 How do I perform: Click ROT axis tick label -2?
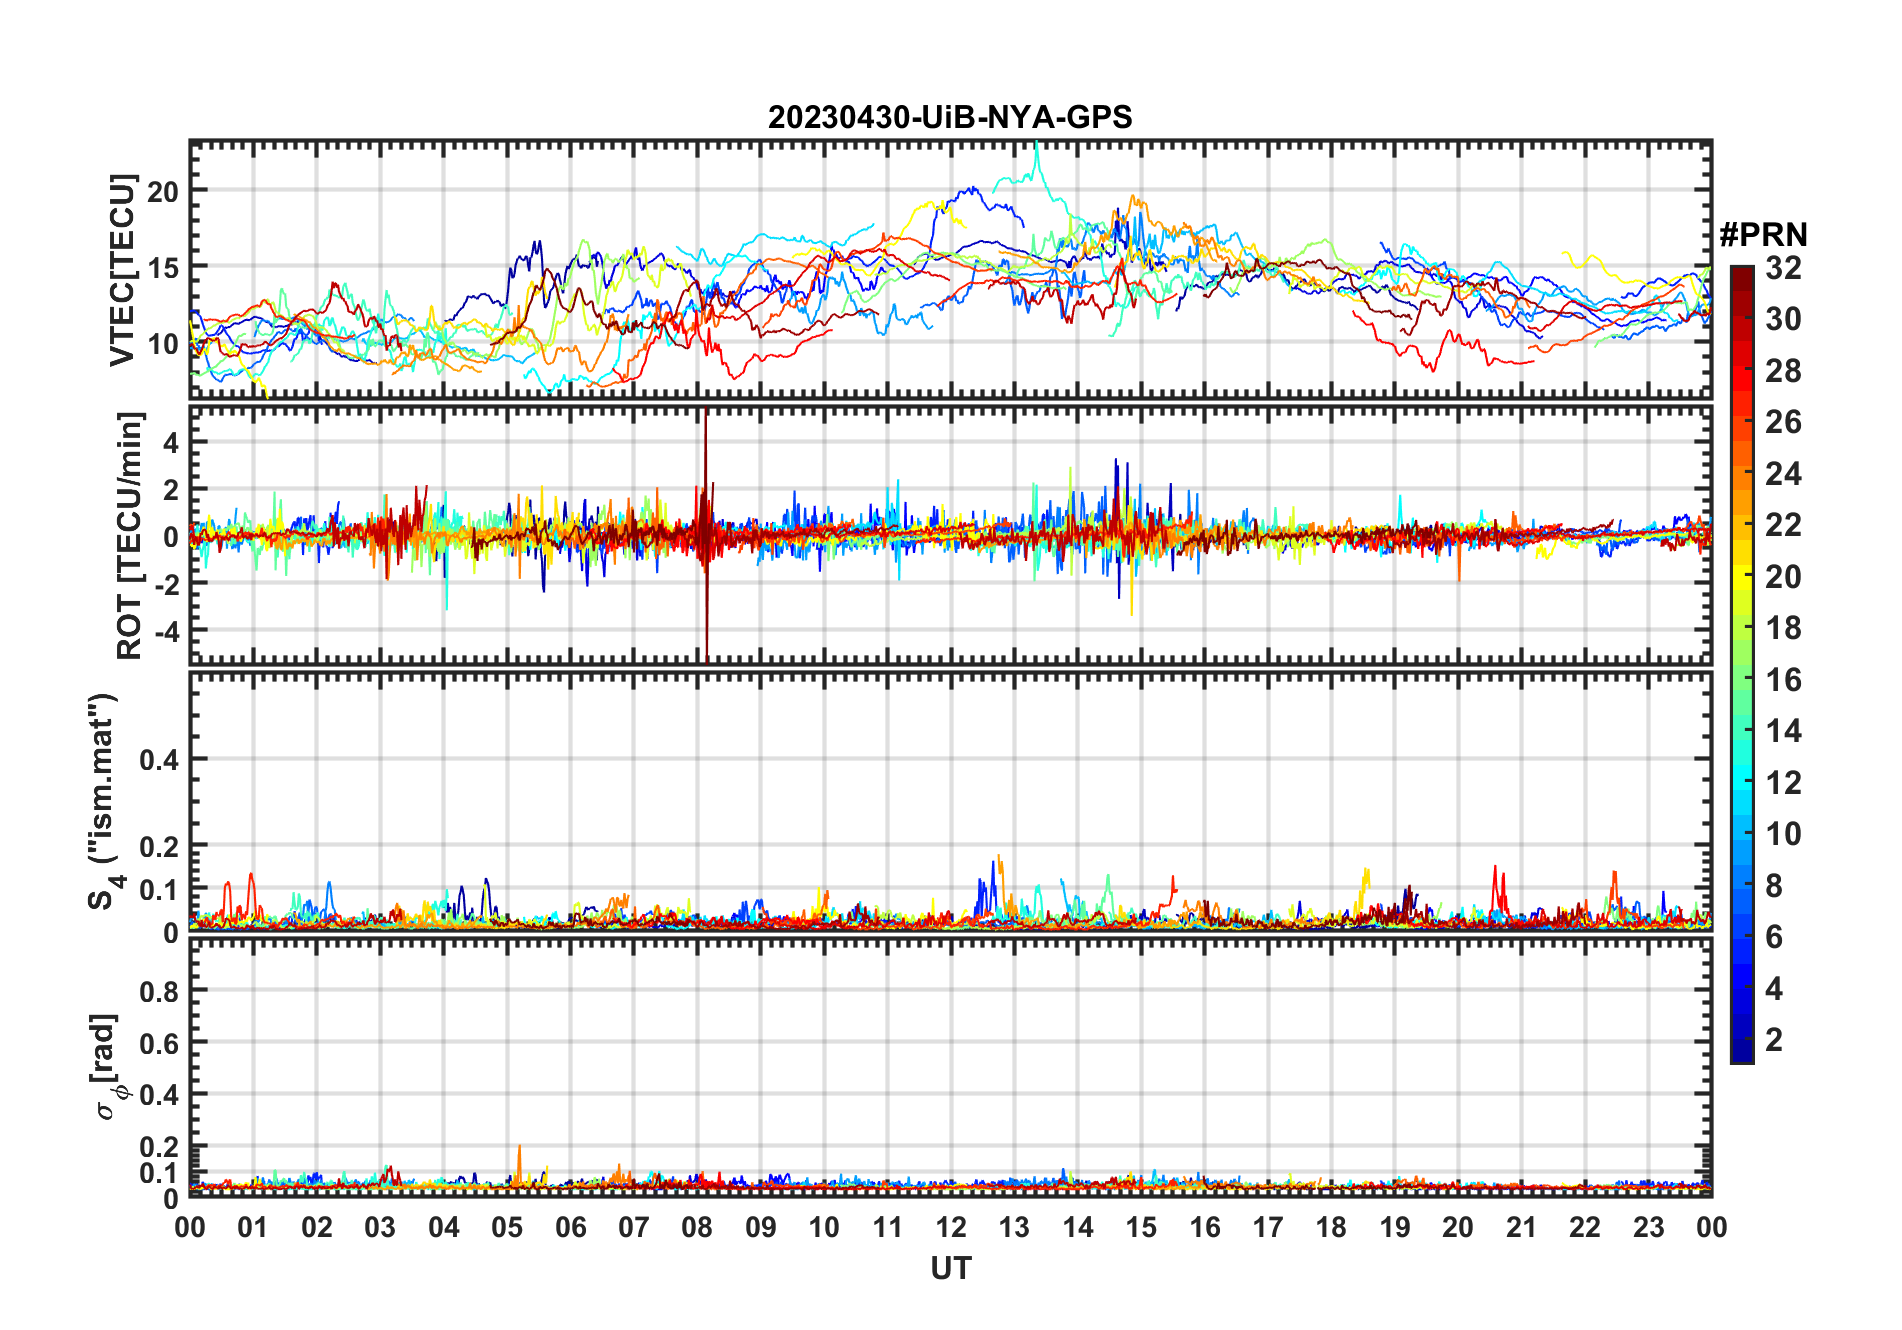(166, 584)
